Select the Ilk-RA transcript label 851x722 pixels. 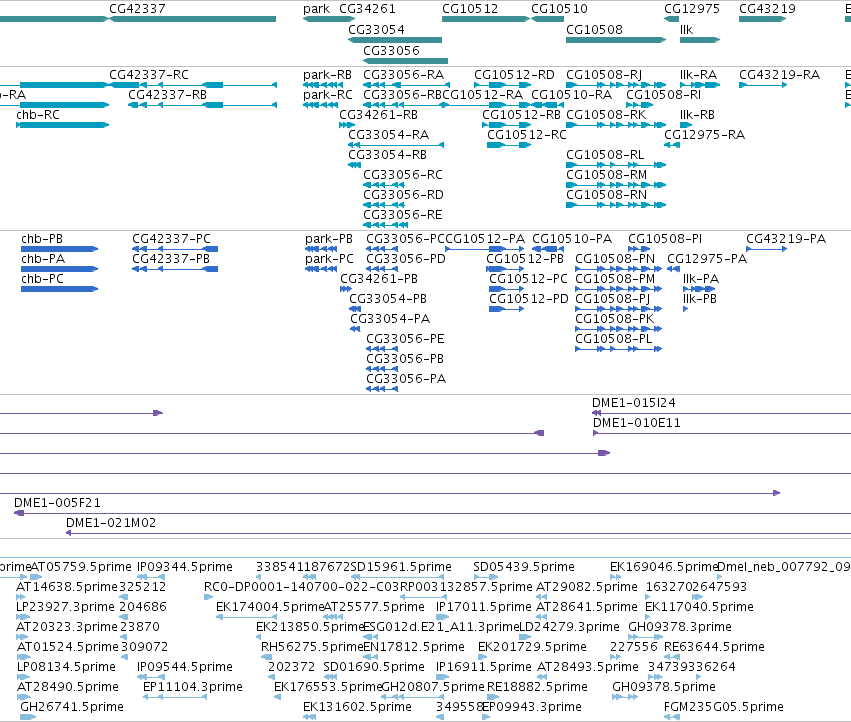point(698,74)
